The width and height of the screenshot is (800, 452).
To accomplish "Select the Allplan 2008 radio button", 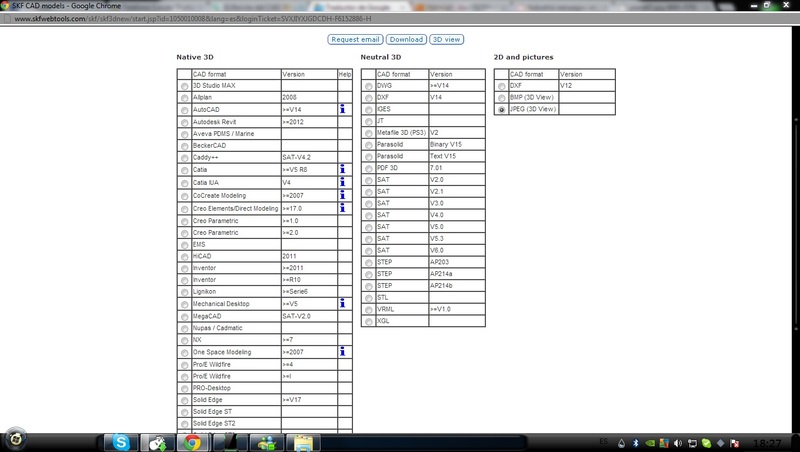I will click(x=185, y=98).
